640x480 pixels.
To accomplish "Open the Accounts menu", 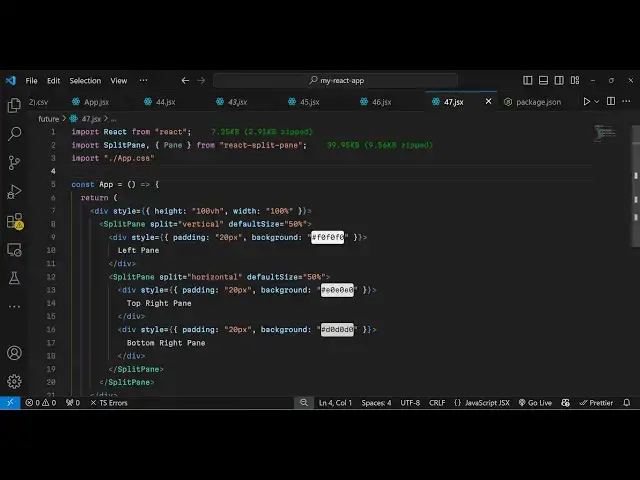I will [x=14, y=353].
